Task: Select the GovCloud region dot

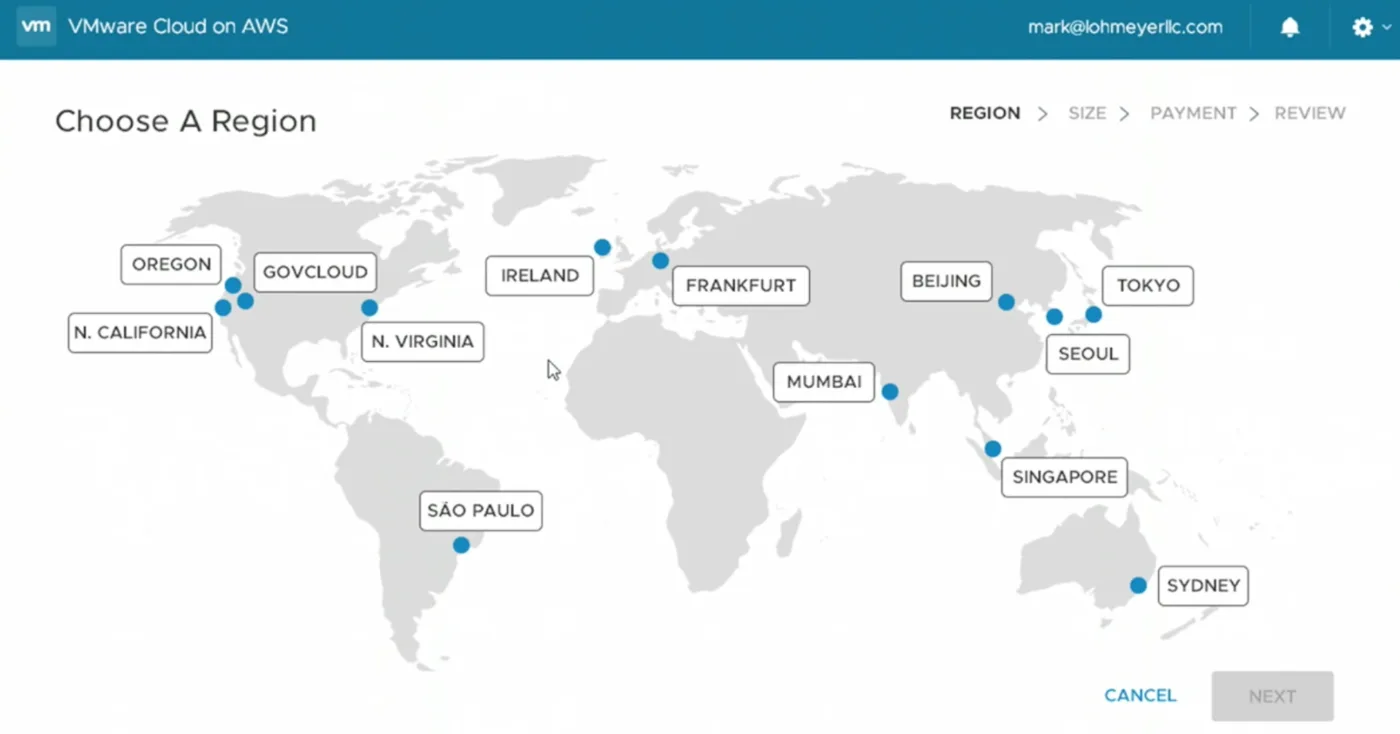Action: point(246,300)
